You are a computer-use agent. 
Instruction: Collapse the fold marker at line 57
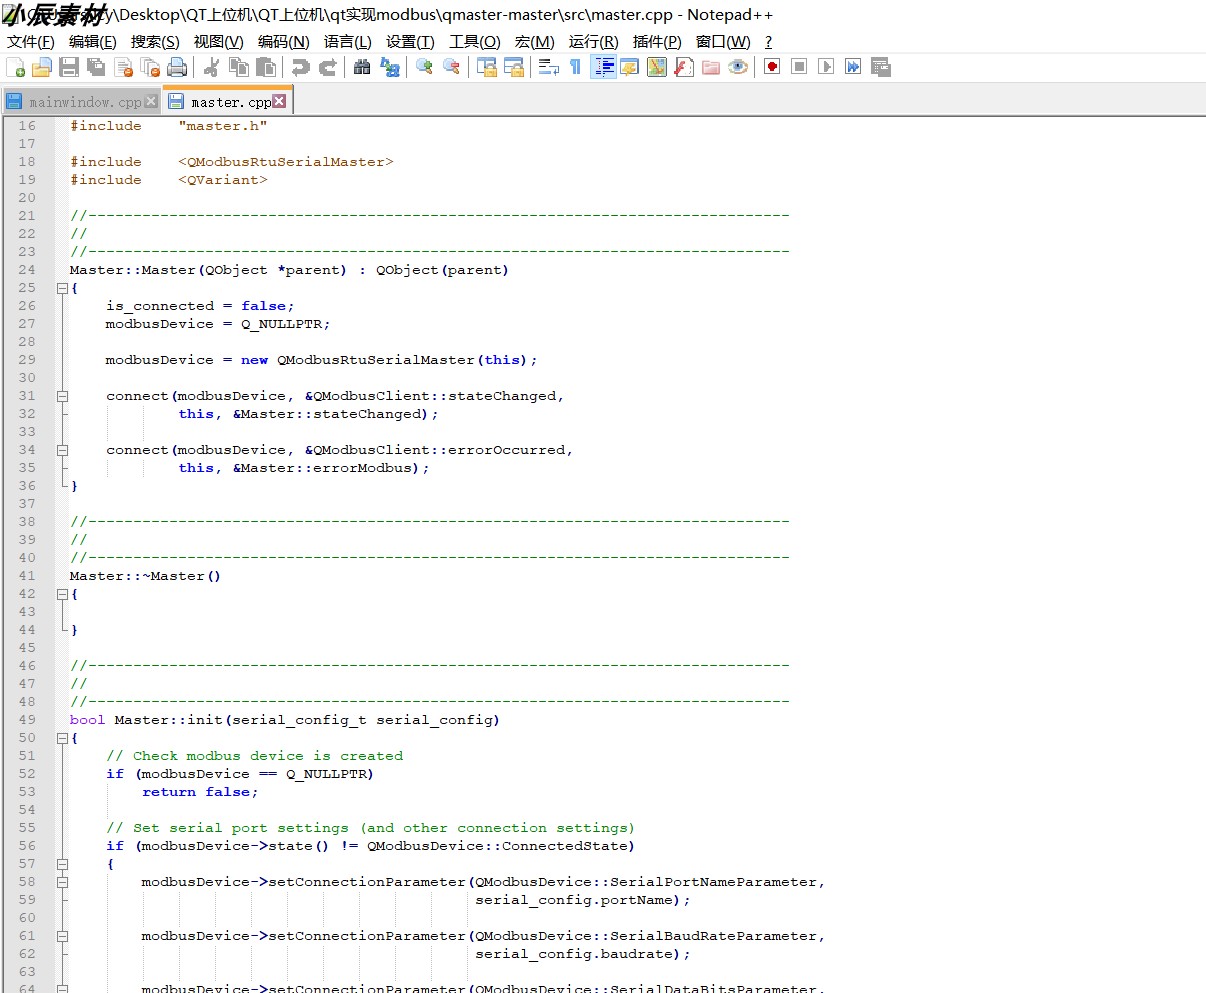click(x=62, y=864)
